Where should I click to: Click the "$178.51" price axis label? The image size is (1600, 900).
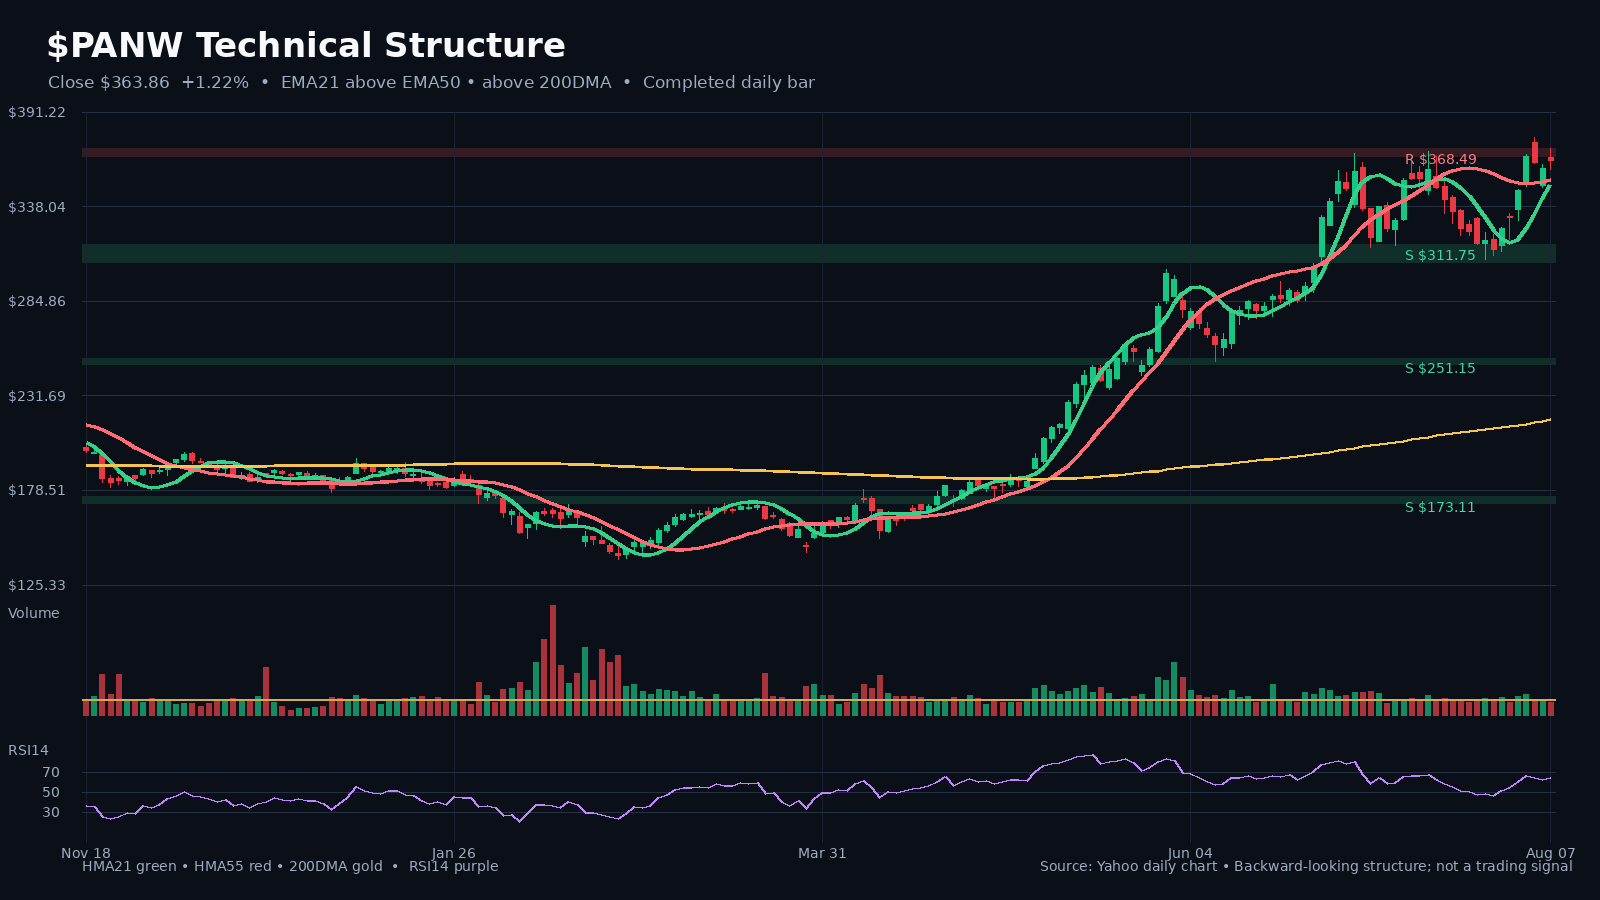click(x=37, y=490)
